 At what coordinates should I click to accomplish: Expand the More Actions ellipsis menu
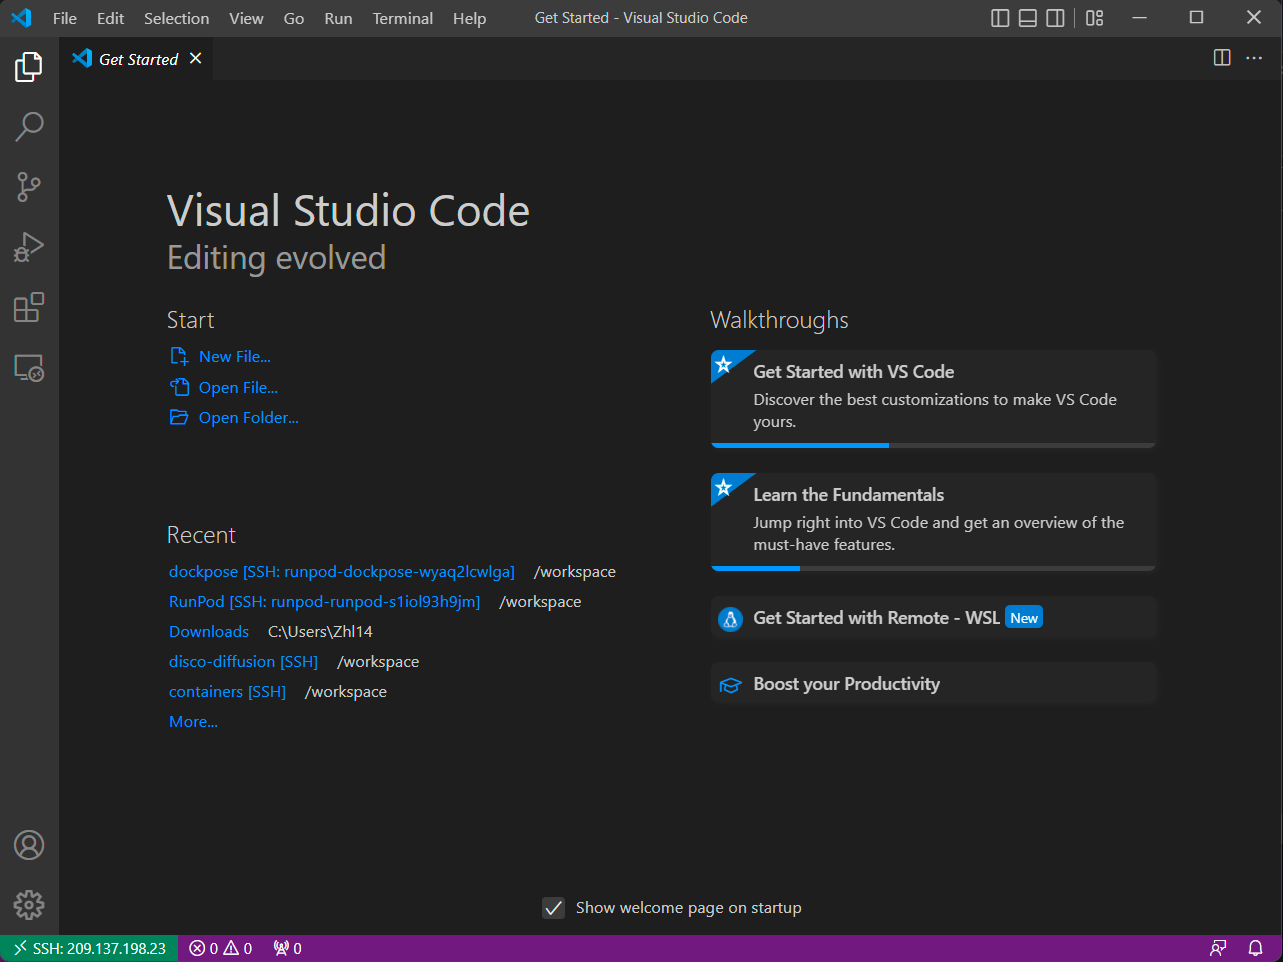click(x=1254, y=58)
